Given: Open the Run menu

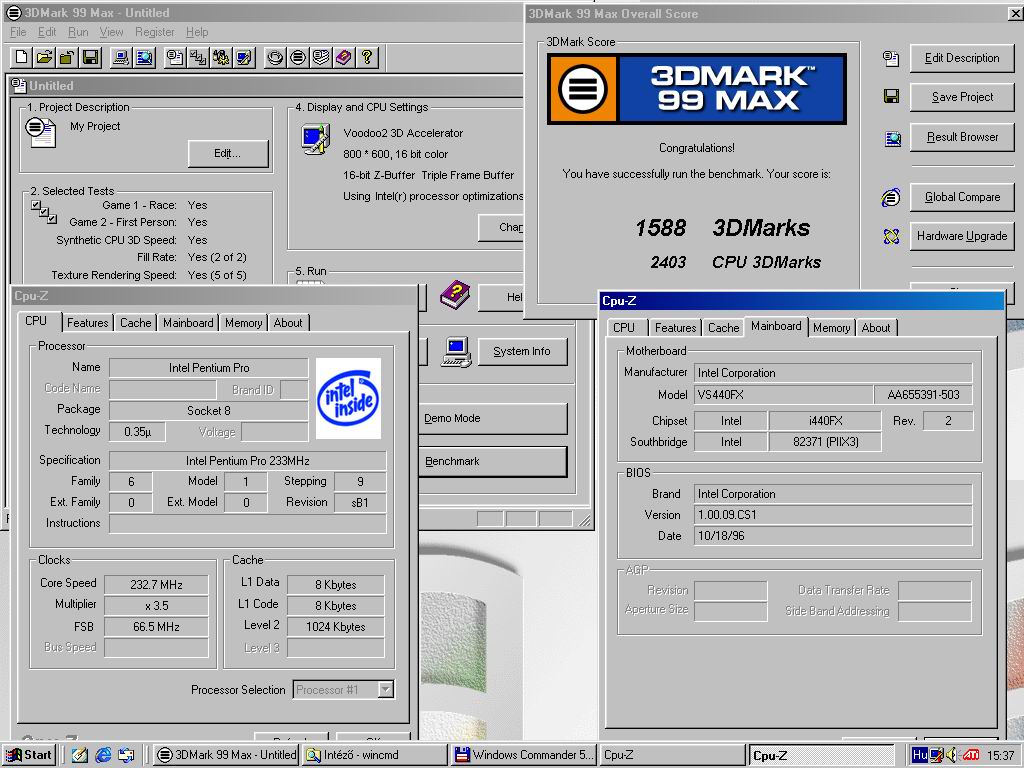Looking at the screenshot, I should [x=78, y=32].
